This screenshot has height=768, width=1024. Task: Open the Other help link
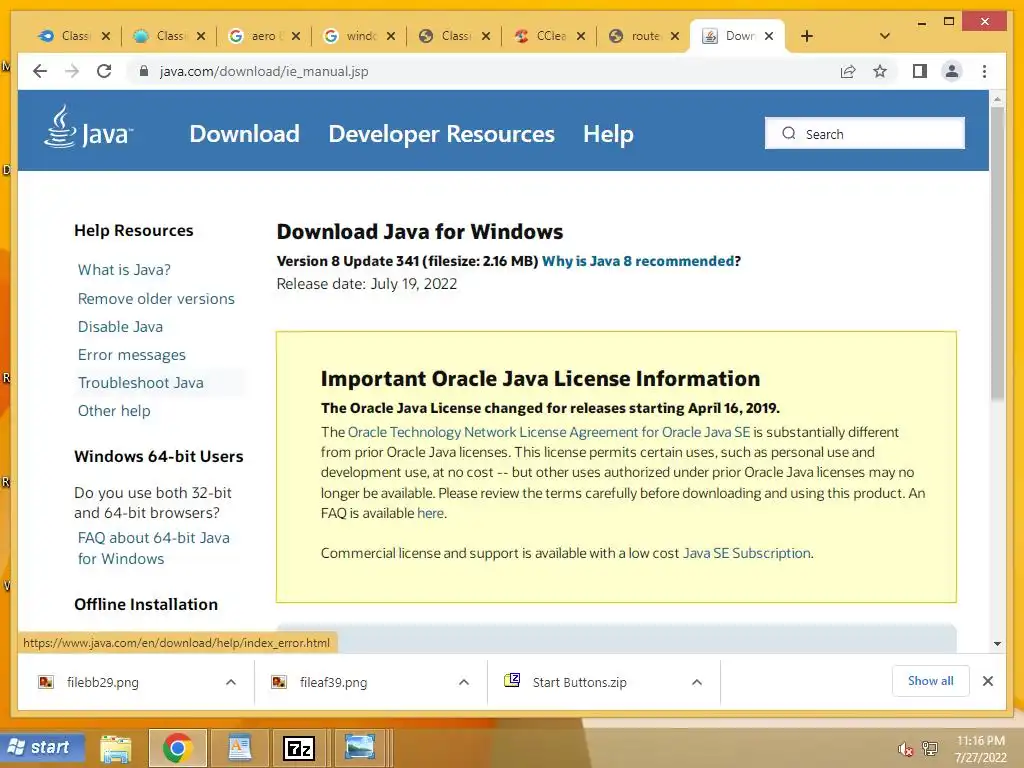[x=114, y=411]
